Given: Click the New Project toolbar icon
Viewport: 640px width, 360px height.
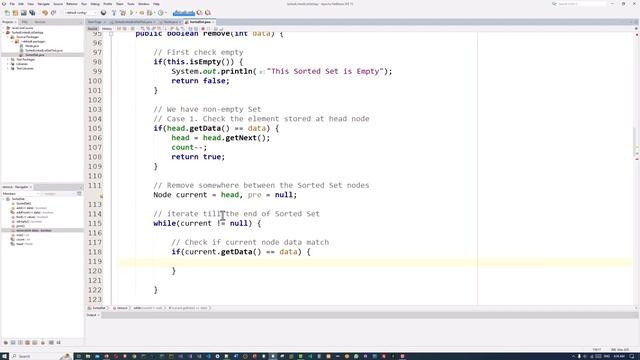Looking at the screenshot, I should coord(15,13).
